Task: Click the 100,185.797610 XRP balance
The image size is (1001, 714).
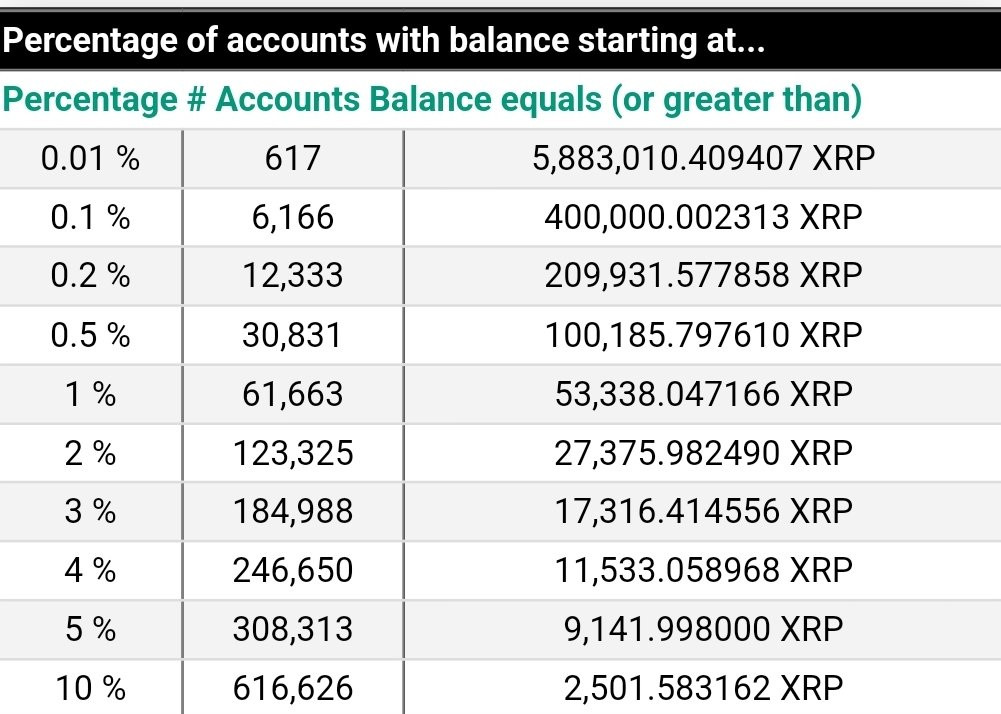Action: [703, 335]
